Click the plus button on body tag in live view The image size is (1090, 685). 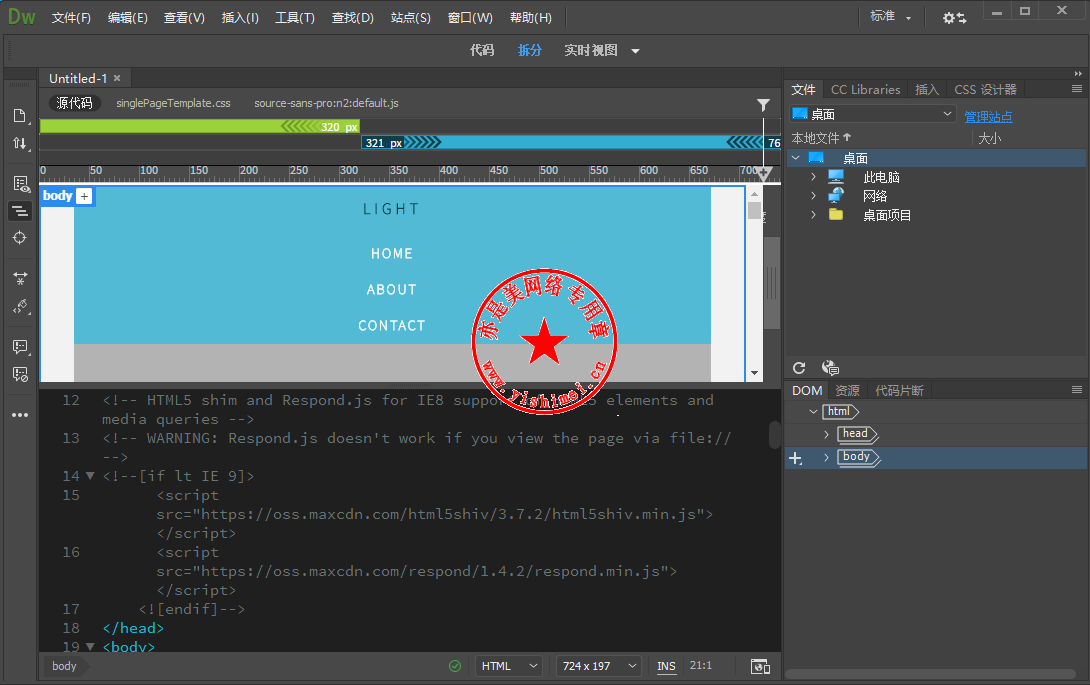pos(84,196)
